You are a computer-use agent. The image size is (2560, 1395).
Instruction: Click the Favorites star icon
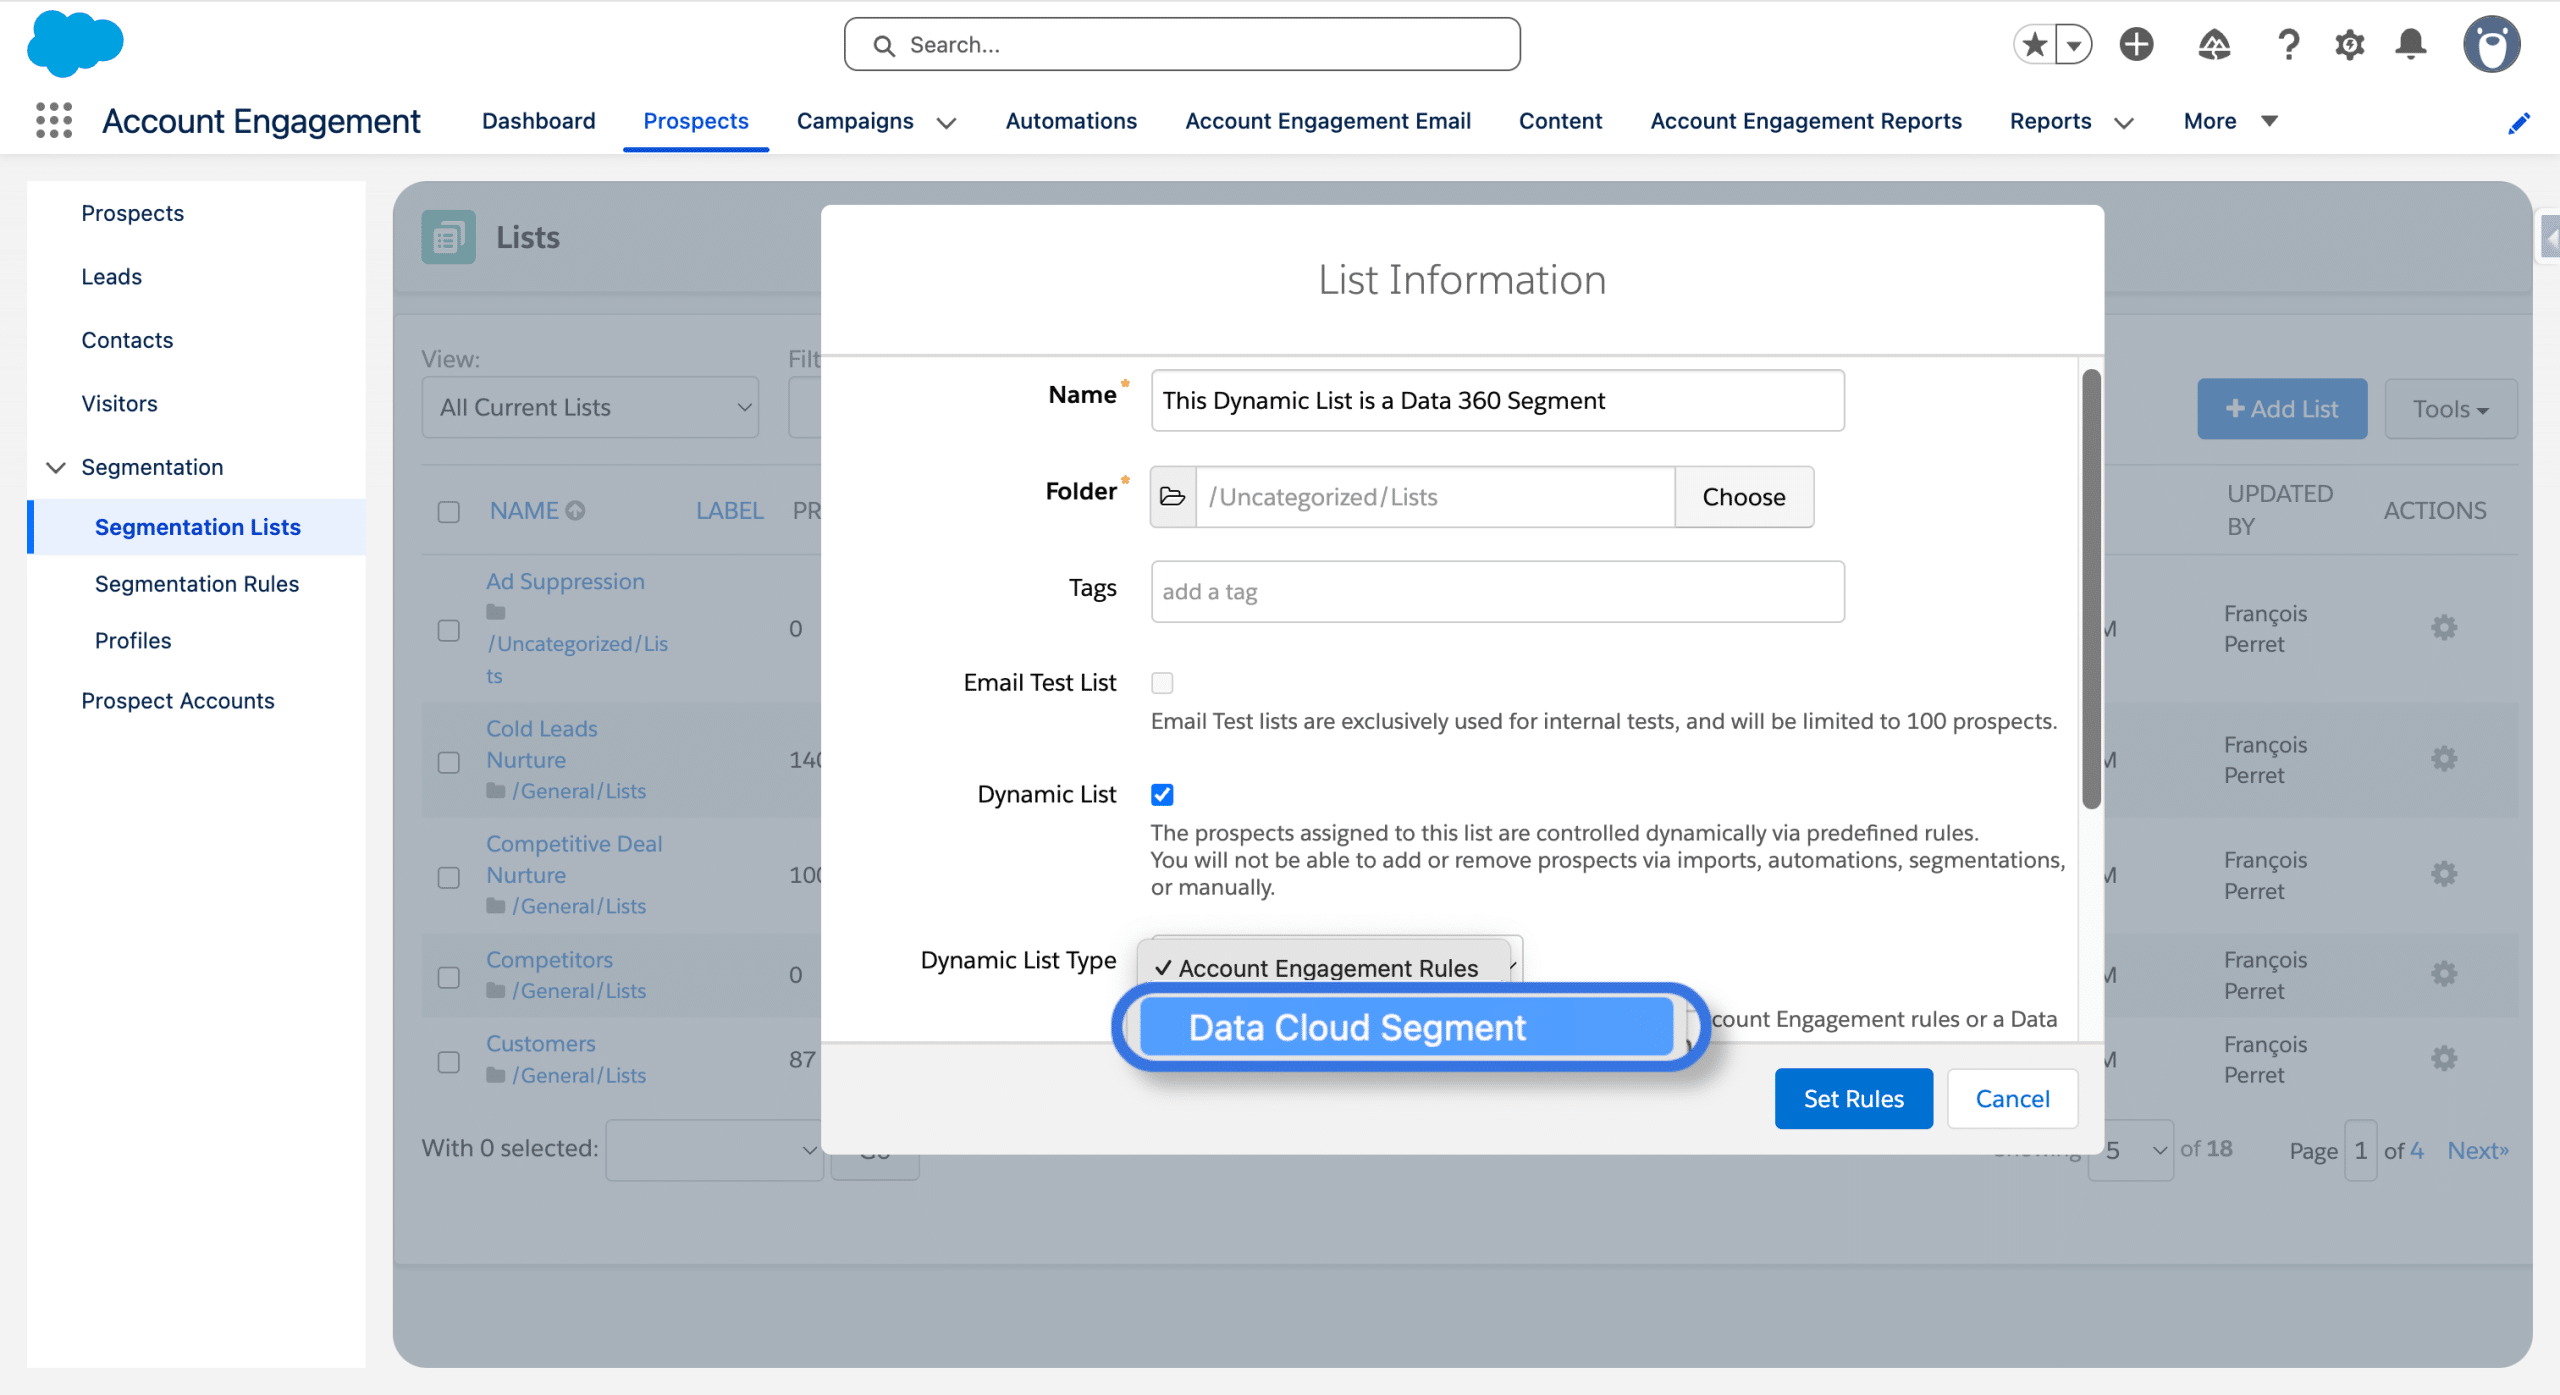click(2034, 44)
